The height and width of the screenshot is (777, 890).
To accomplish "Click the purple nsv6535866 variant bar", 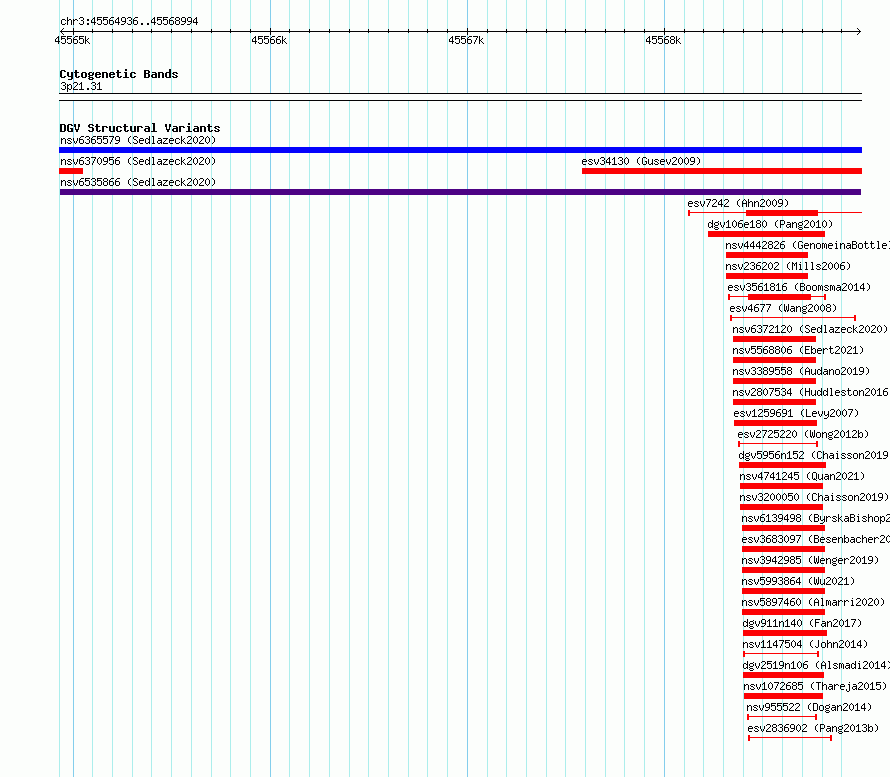I will pos(460,192).
